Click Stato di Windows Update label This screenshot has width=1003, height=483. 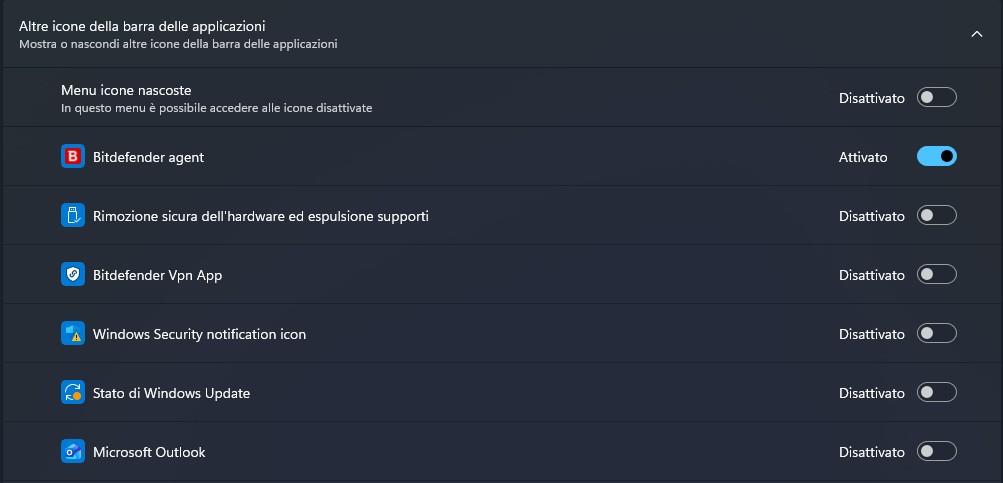(x=171, y=393)
